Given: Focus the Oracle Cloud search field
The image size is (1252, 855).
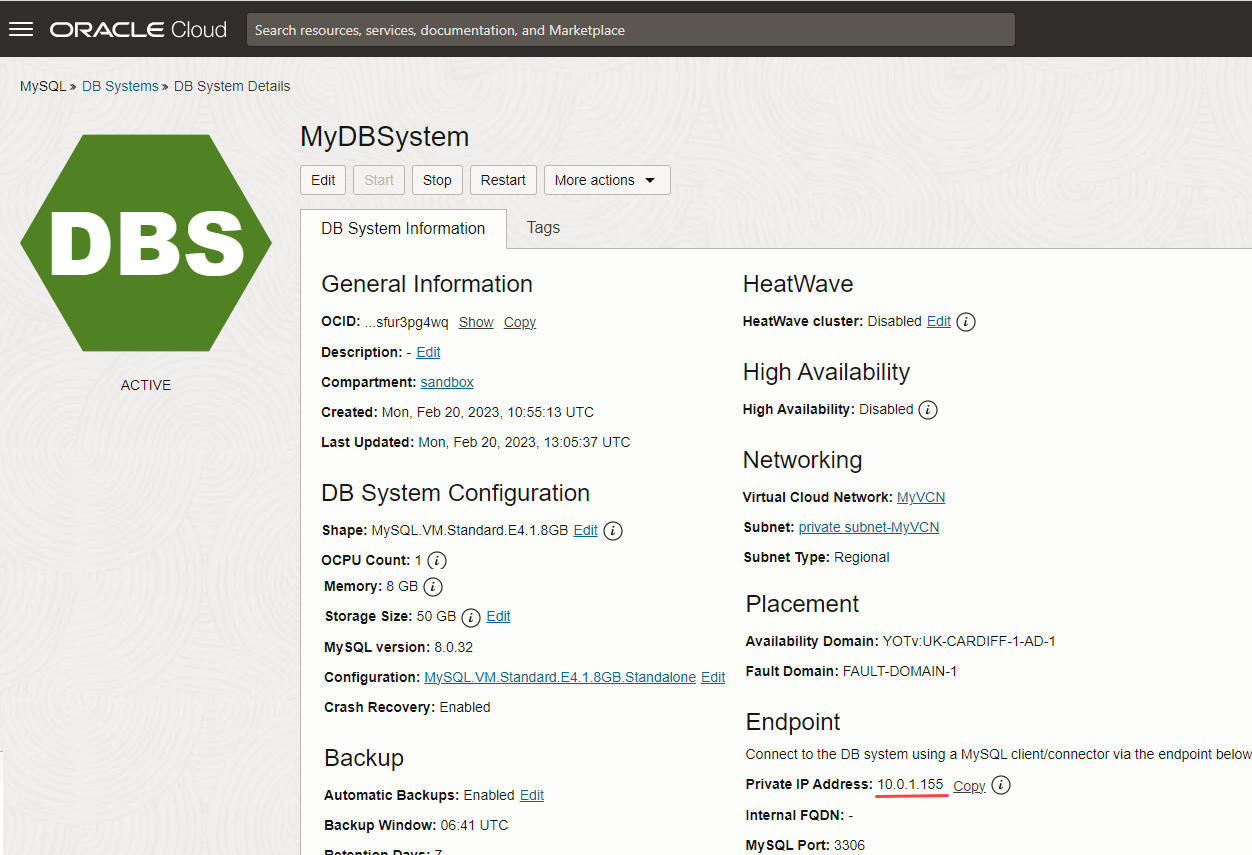Looking at the screenshot, I should 630,30.
